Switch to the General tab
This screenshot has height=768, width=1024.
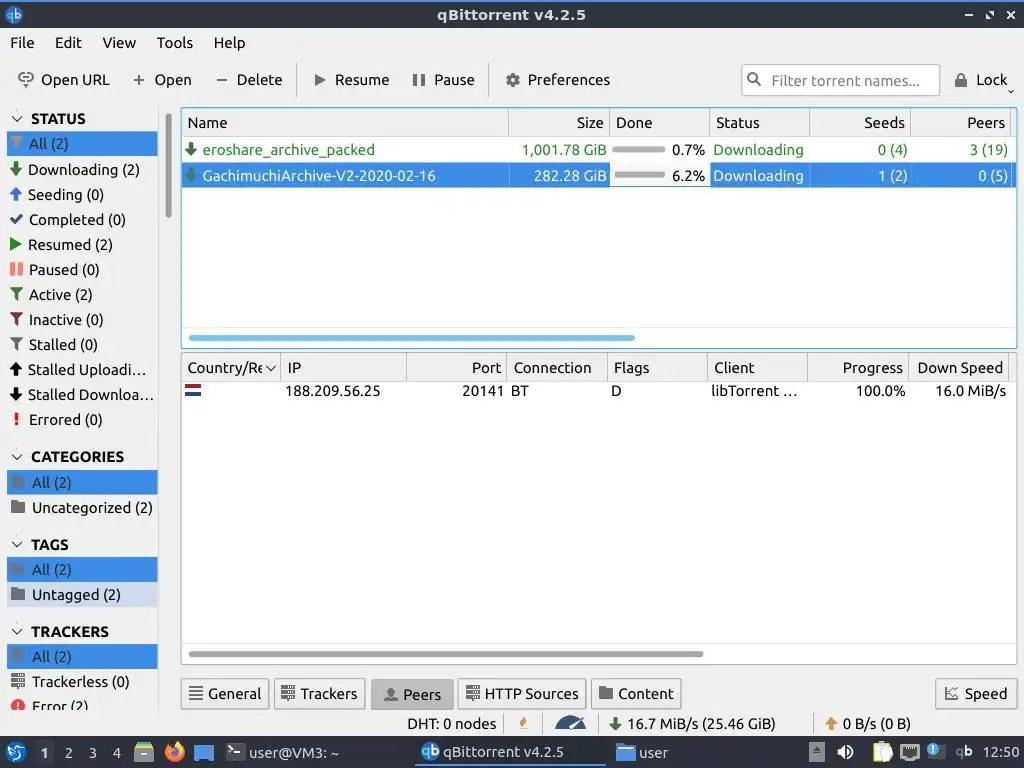[x=225, y=694]
